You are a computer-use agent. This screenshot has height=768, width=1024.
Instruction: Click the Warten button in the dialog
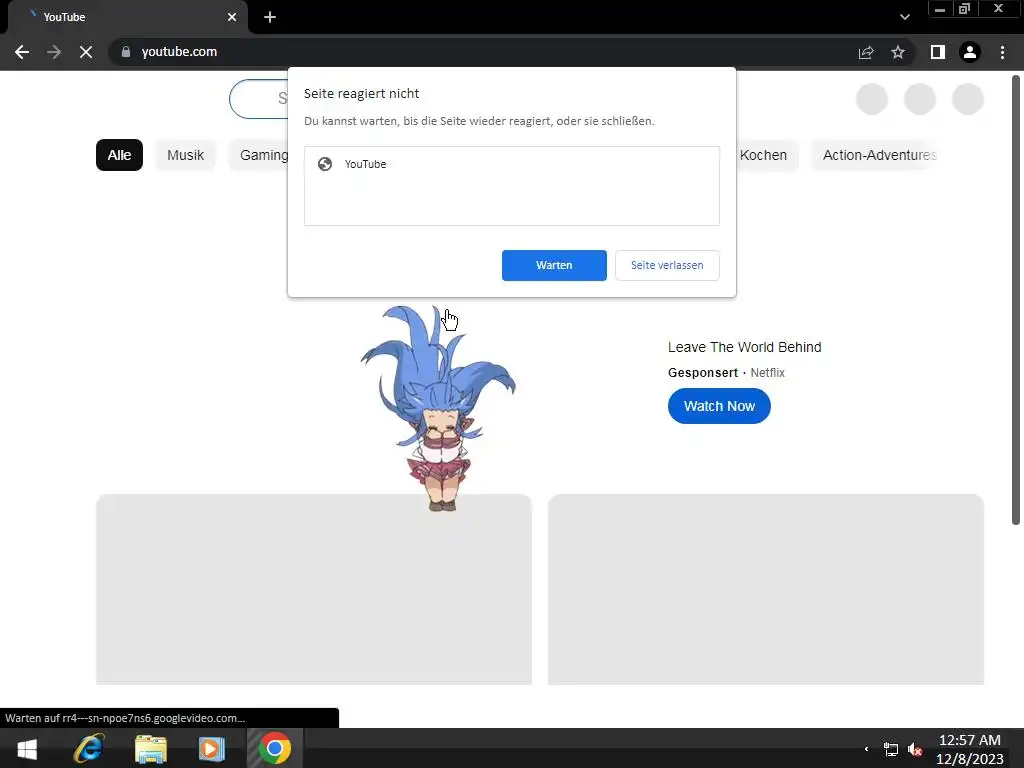(x=554, y=265)
